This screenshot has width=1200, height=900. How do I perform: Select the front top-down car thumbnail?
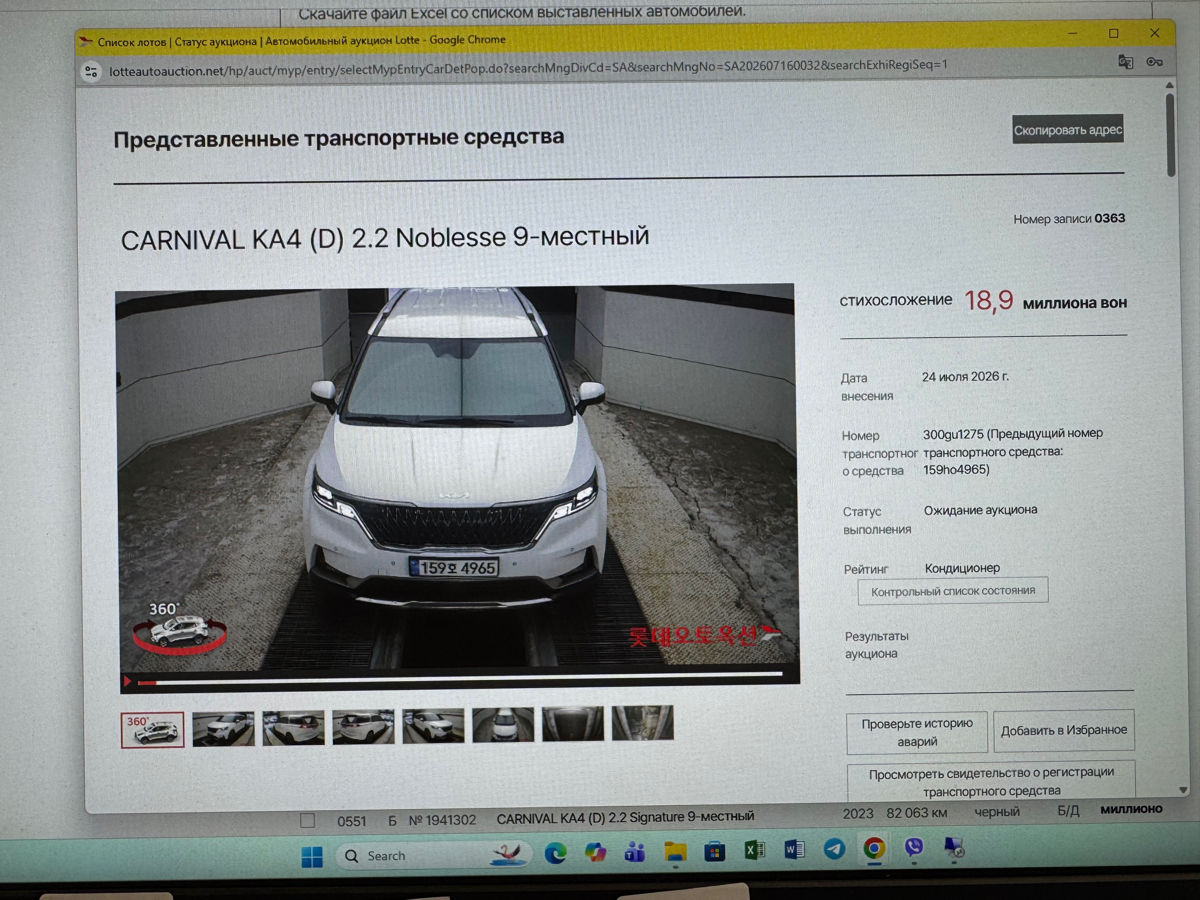(503, 724)
